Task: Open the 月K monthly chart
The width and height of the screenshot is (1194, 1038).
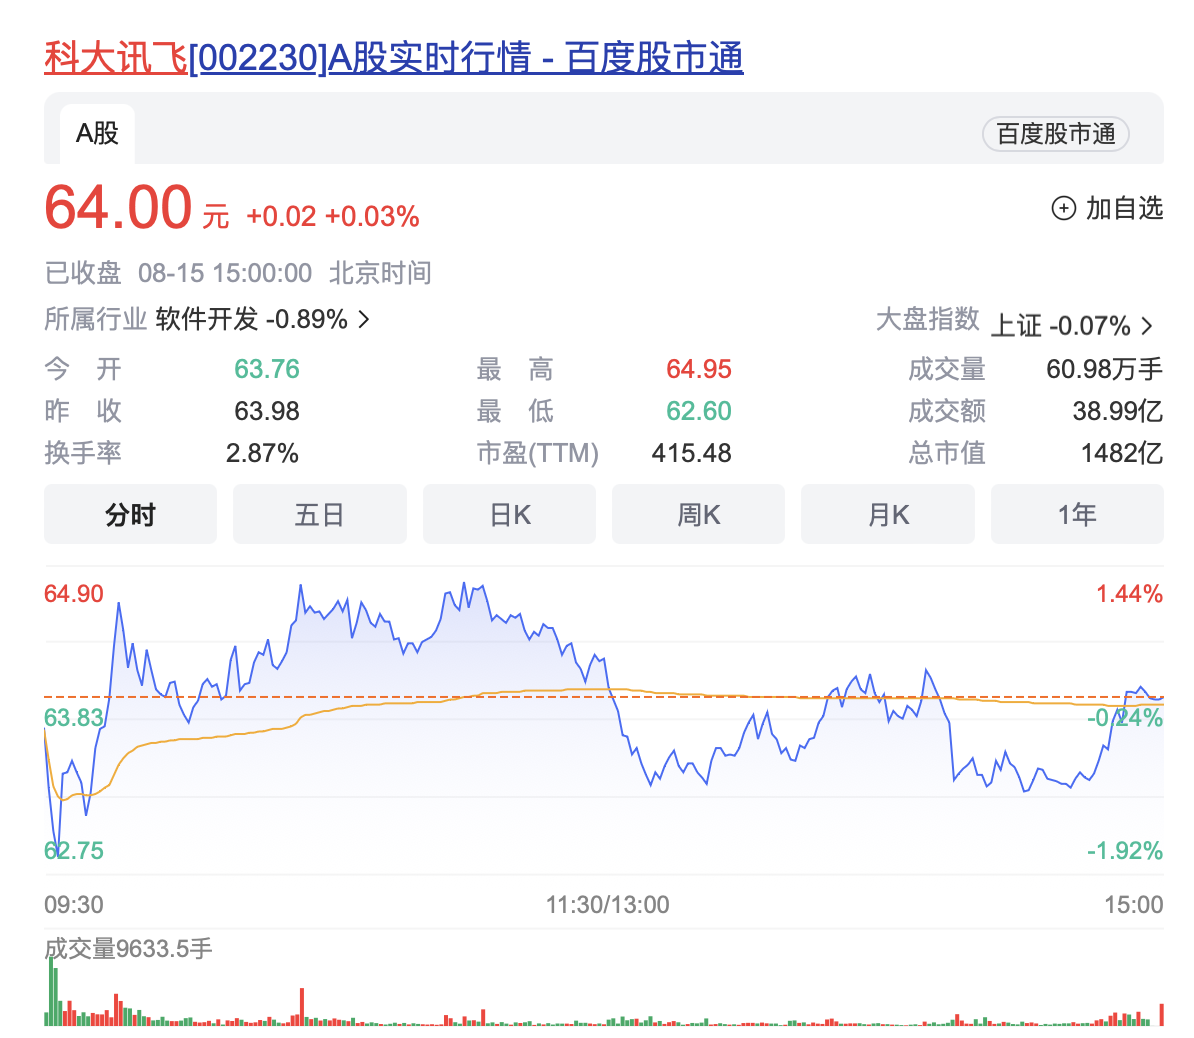Action: [887, 514]
